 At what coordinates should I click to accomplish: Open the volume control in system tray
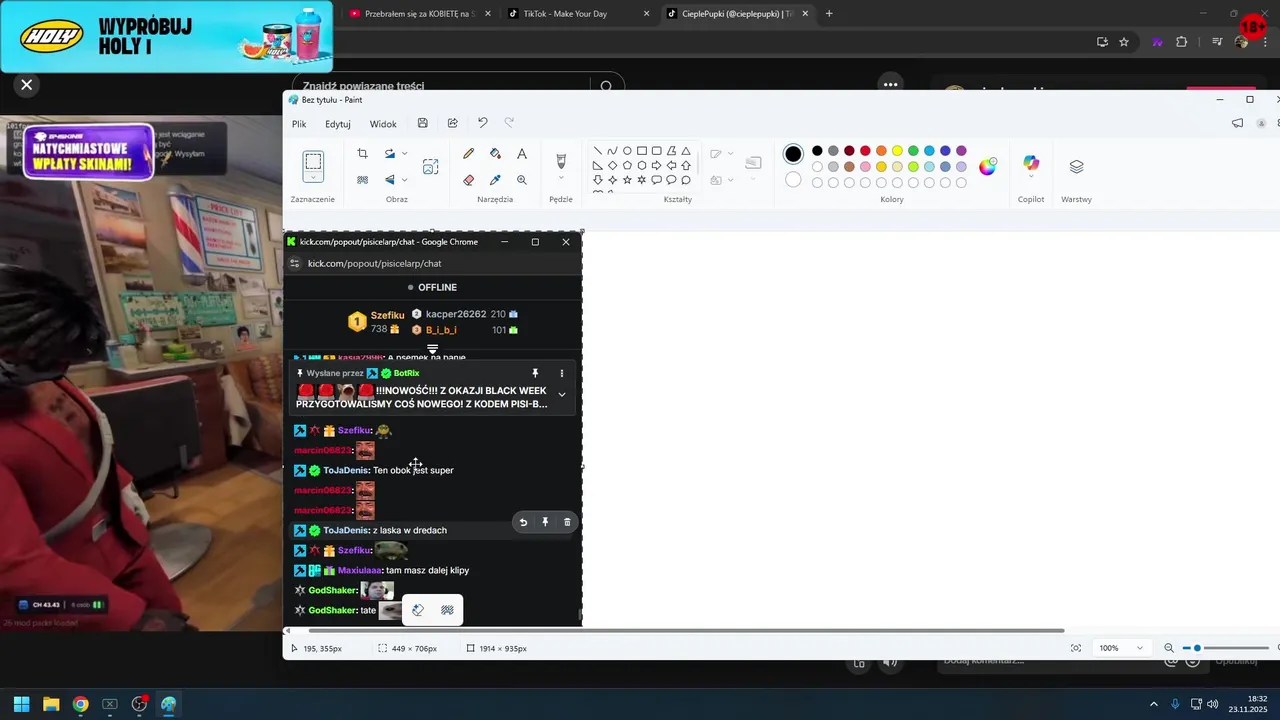[x=1212, y=704]
